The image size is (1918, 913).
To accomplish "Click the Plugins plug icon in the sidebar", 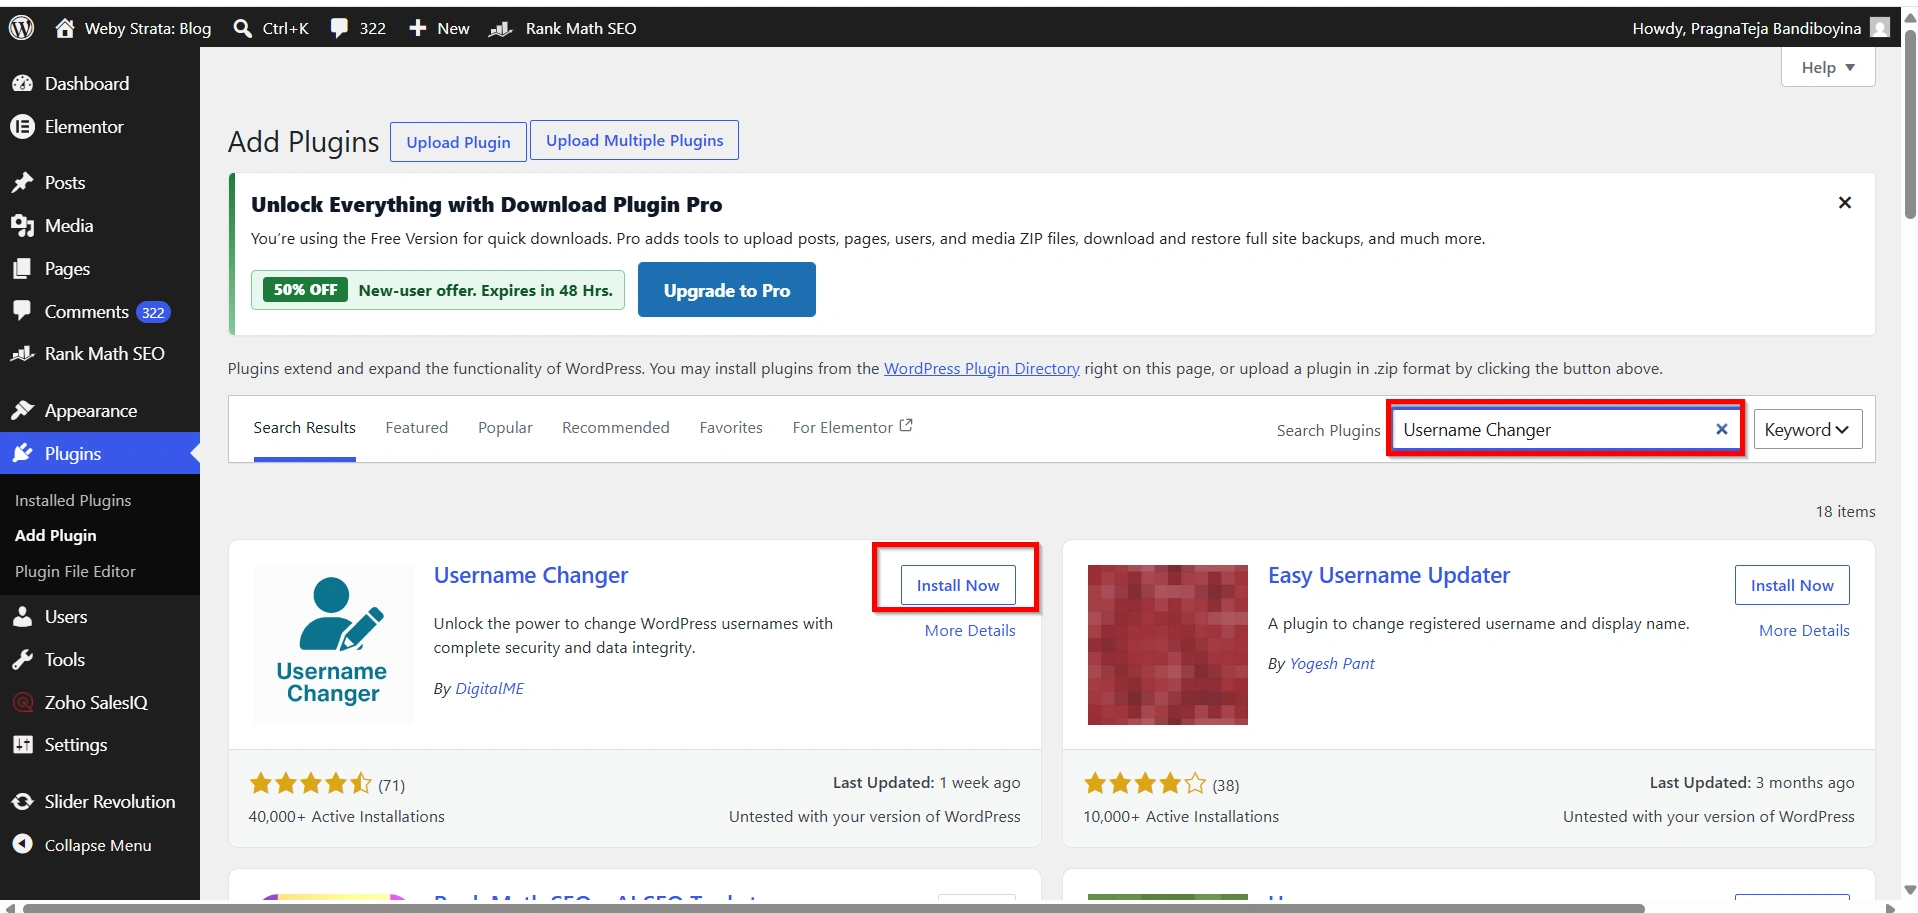I will 22,454.
